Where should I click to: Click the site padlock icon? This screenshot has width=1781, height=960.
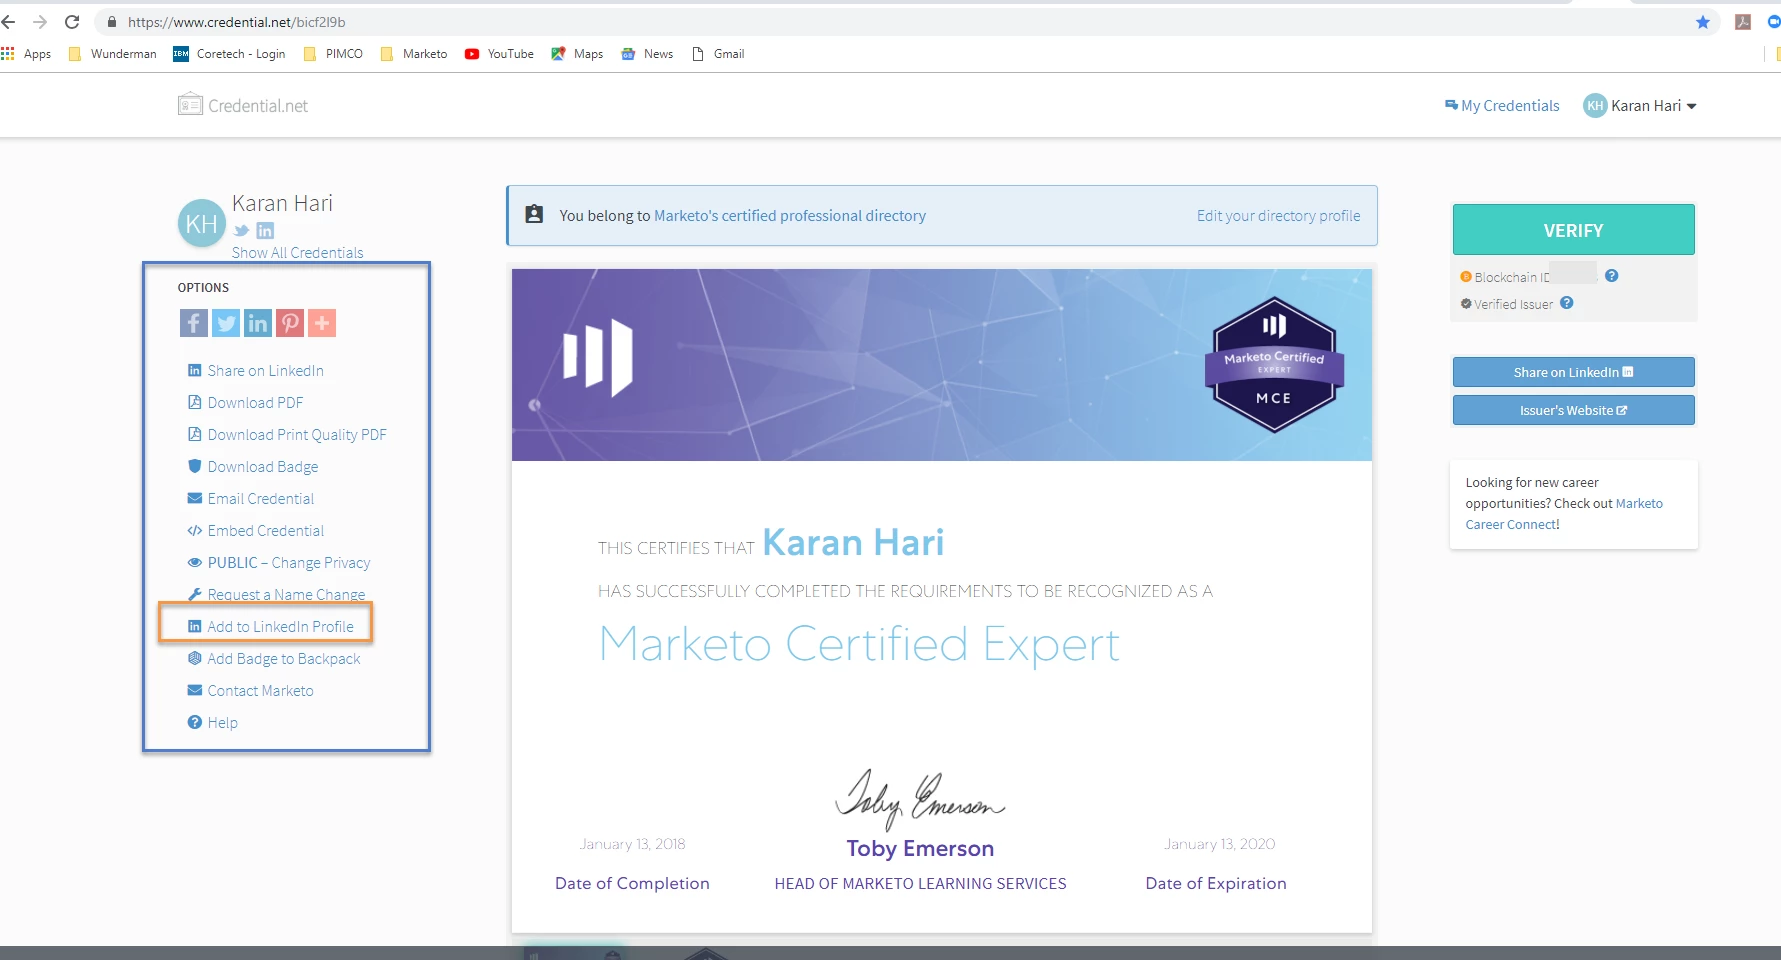[x=112, y=22]
